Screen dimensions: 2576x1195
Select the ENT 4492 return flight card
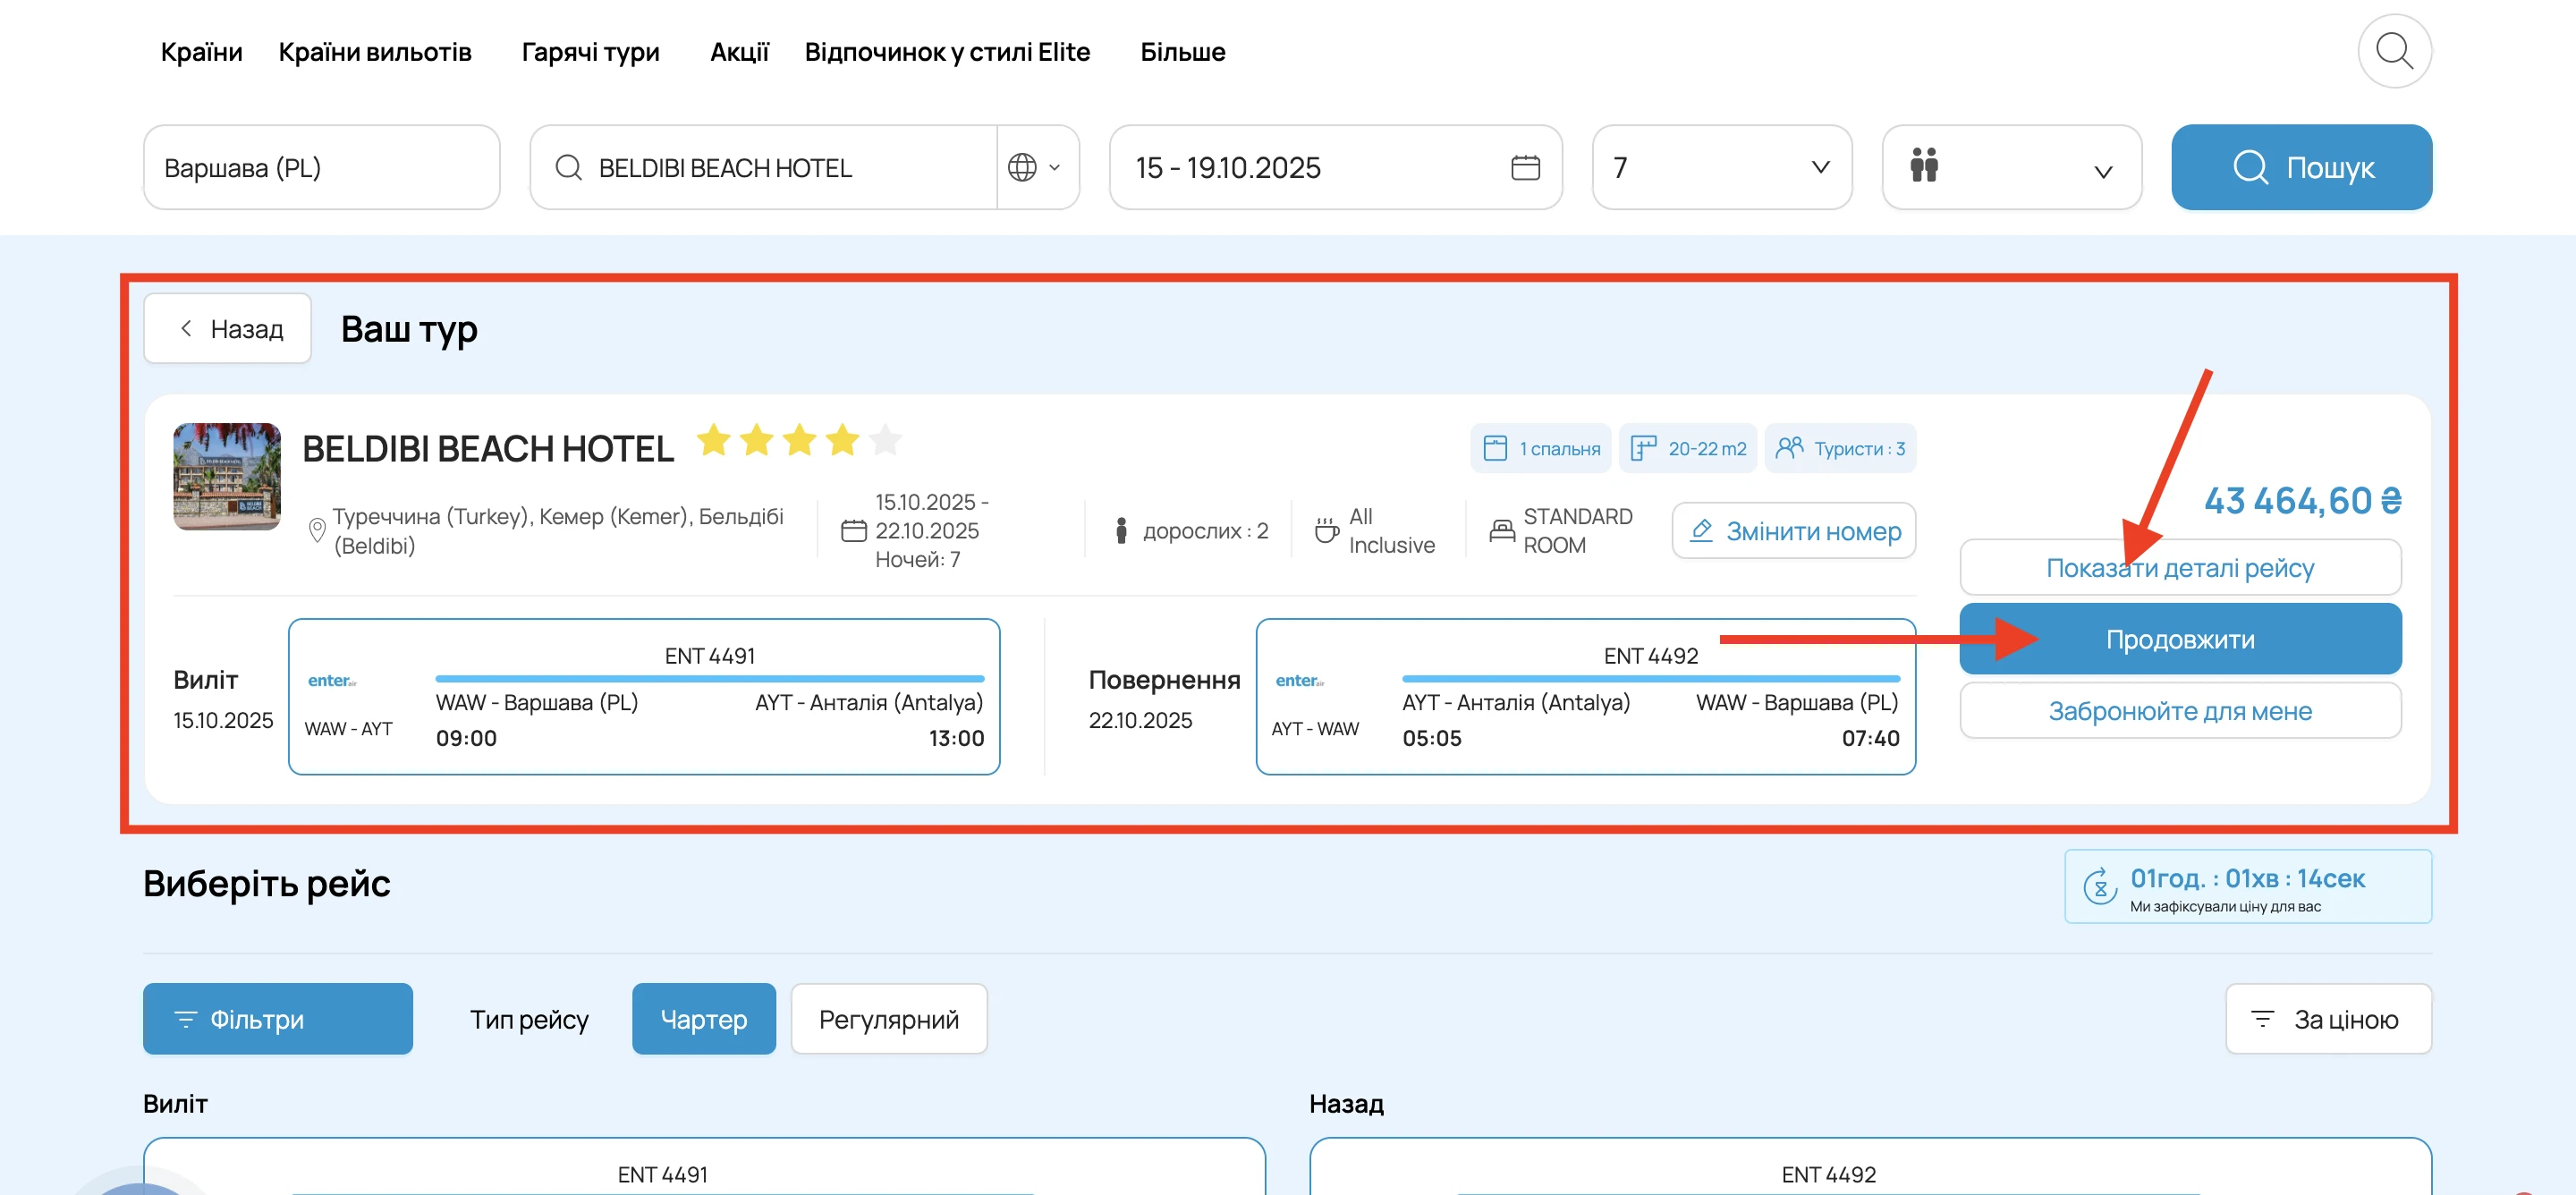1586,696
